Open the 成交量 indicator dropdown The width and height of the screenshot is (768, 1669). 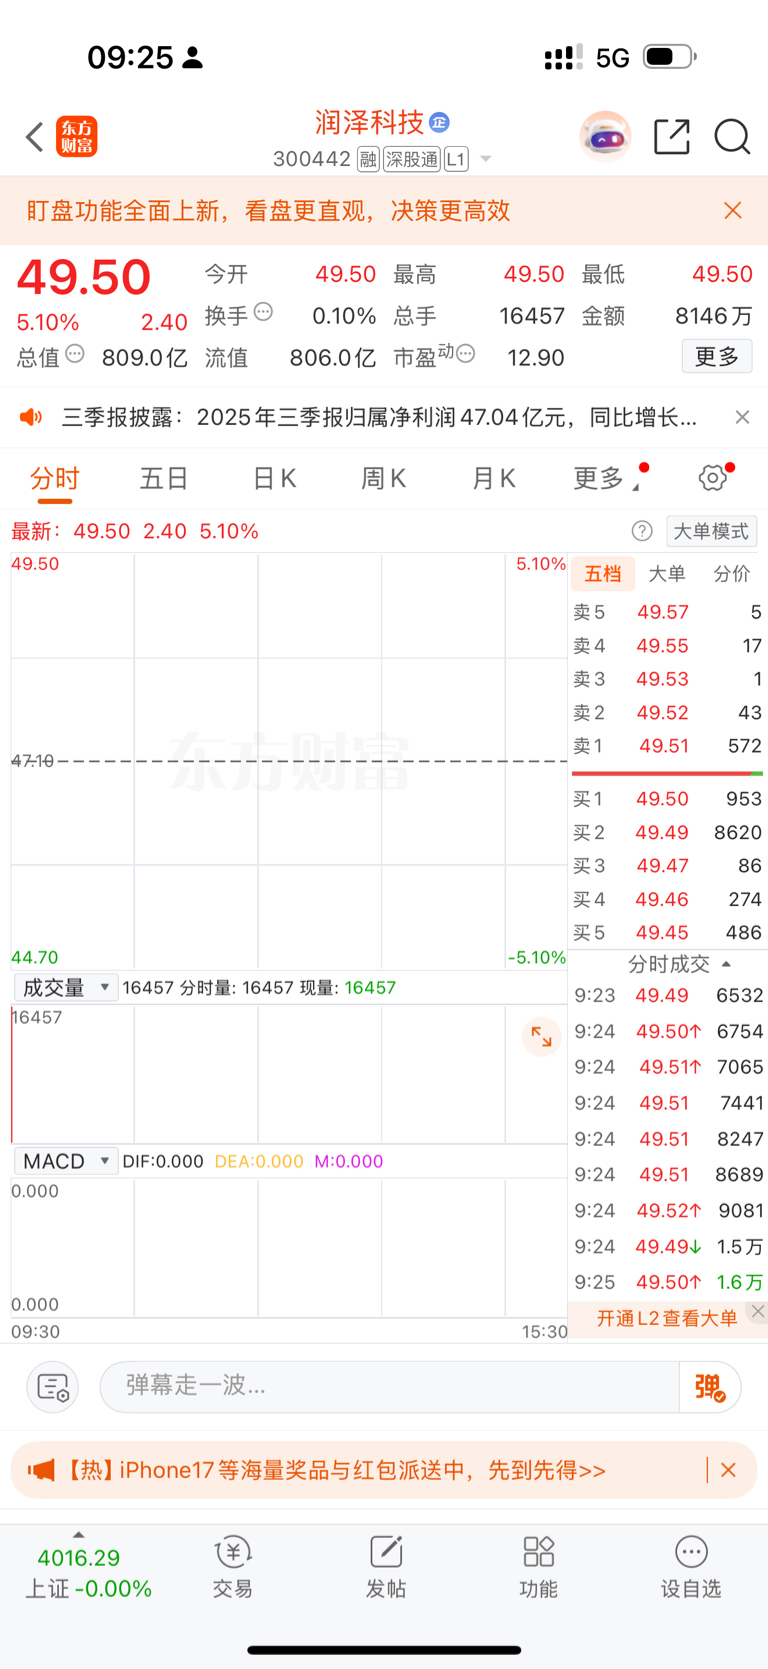[x=66, y=988]
